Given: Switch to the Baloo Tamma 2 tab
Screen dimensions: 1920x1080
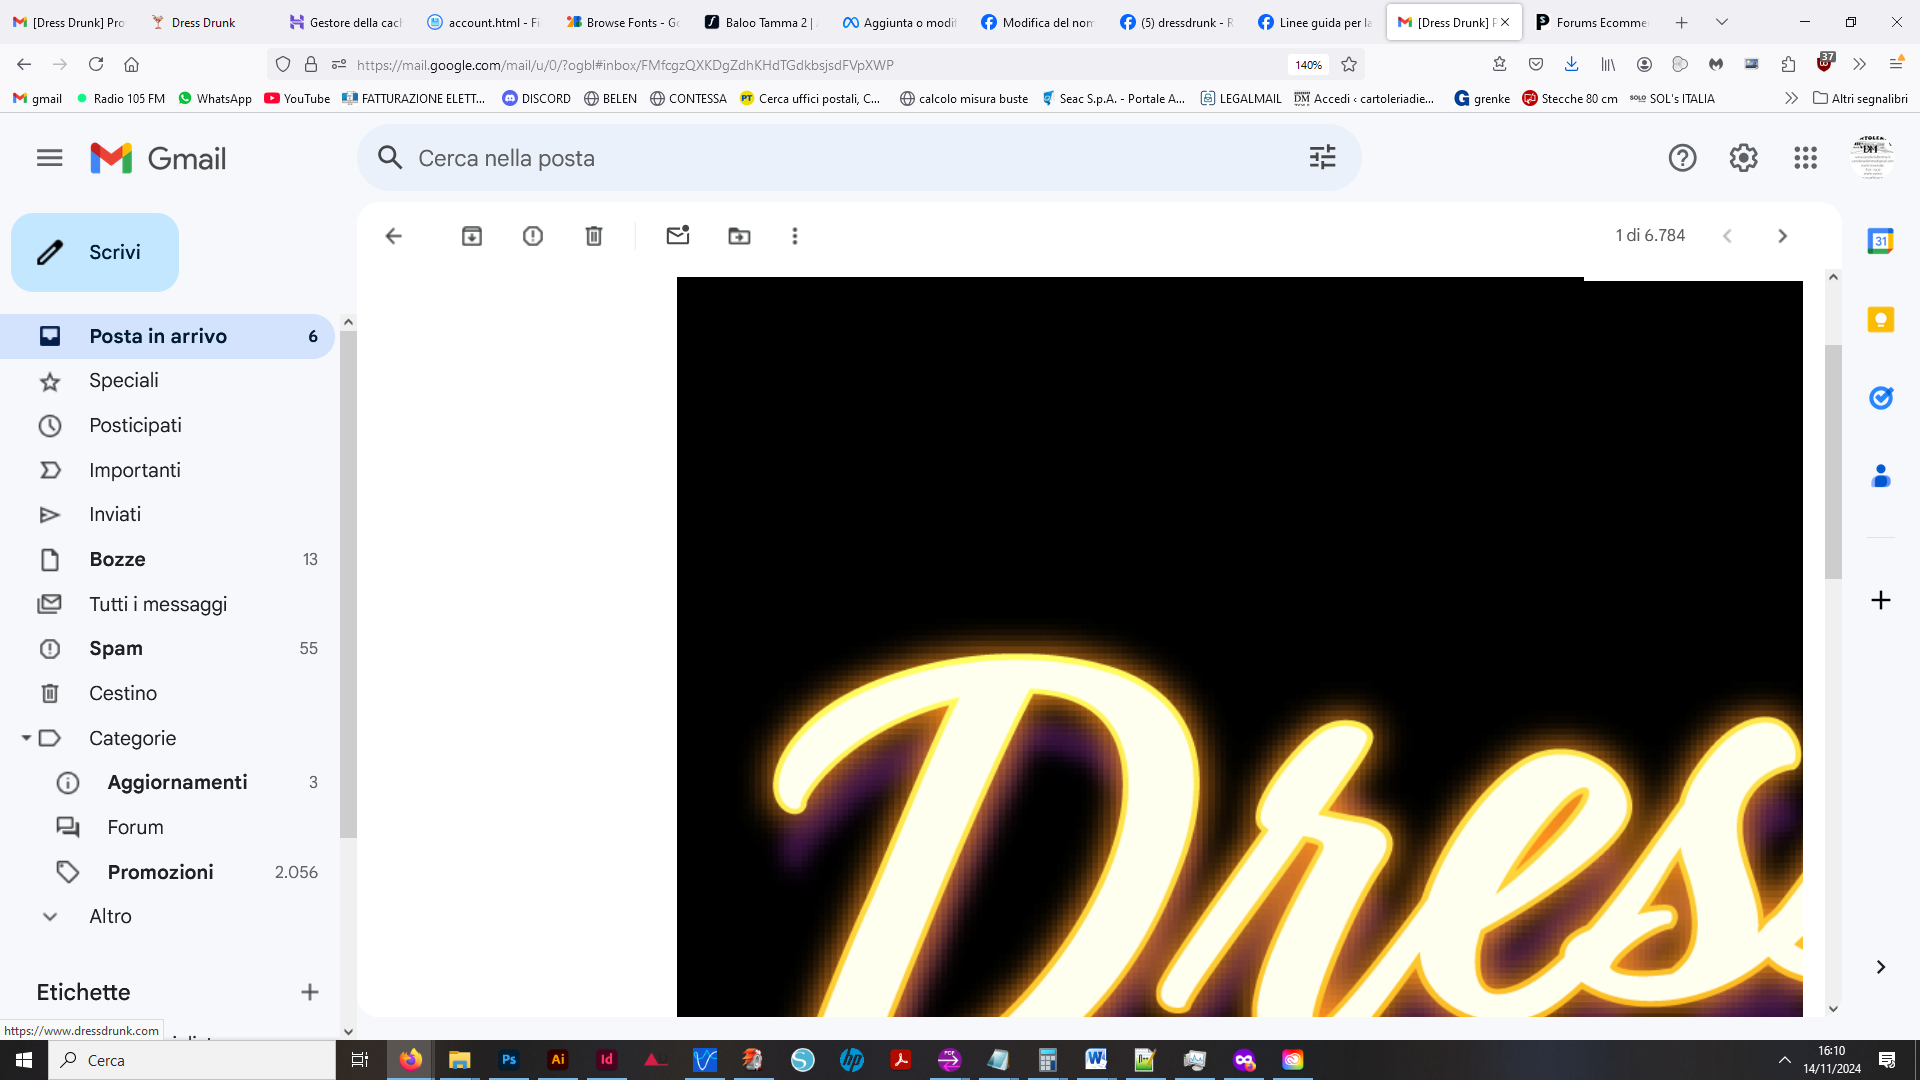Looking at the screenshot, I should coord(760,22).
